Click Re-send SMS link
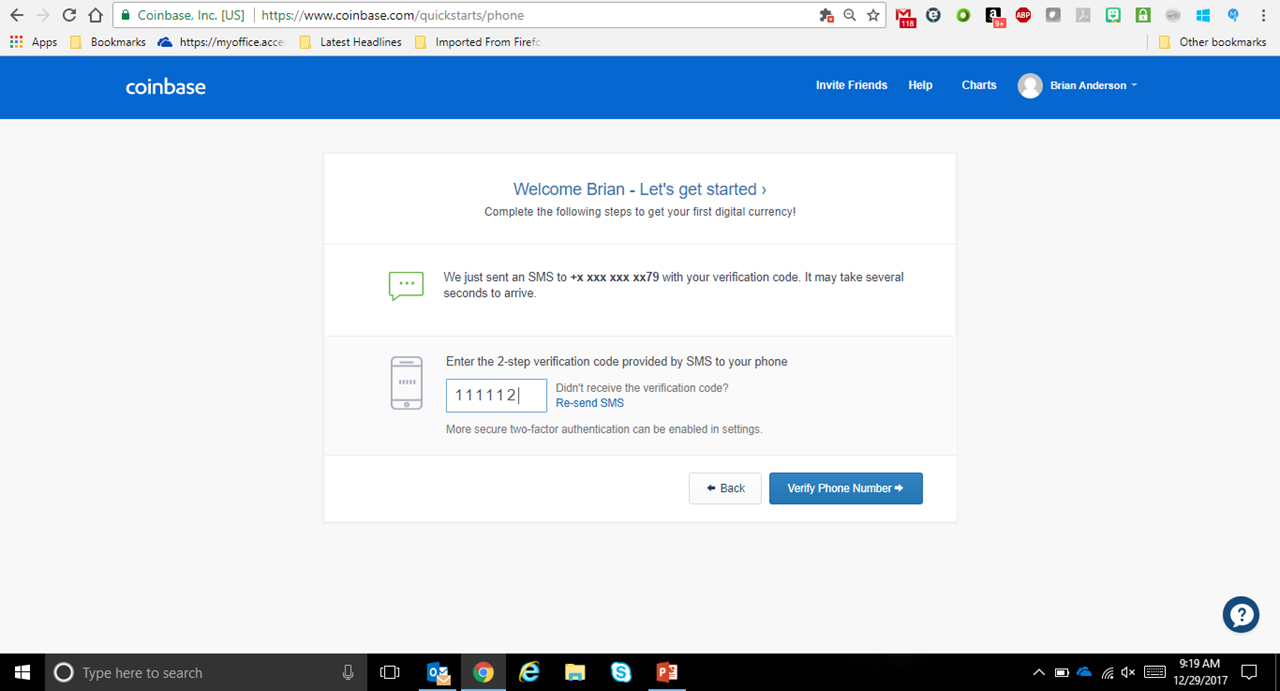Image resolution: width=1280 pixels, height=691 pixels. (590, 403)
